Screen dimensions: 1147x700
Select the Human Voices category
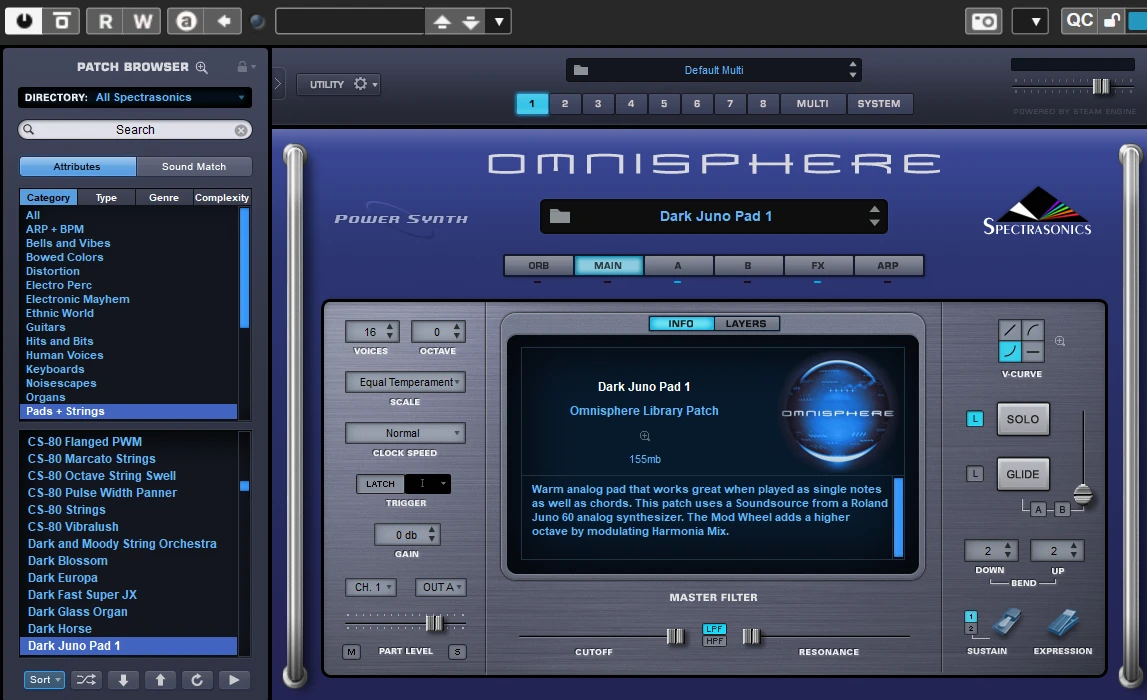(64, 355)
